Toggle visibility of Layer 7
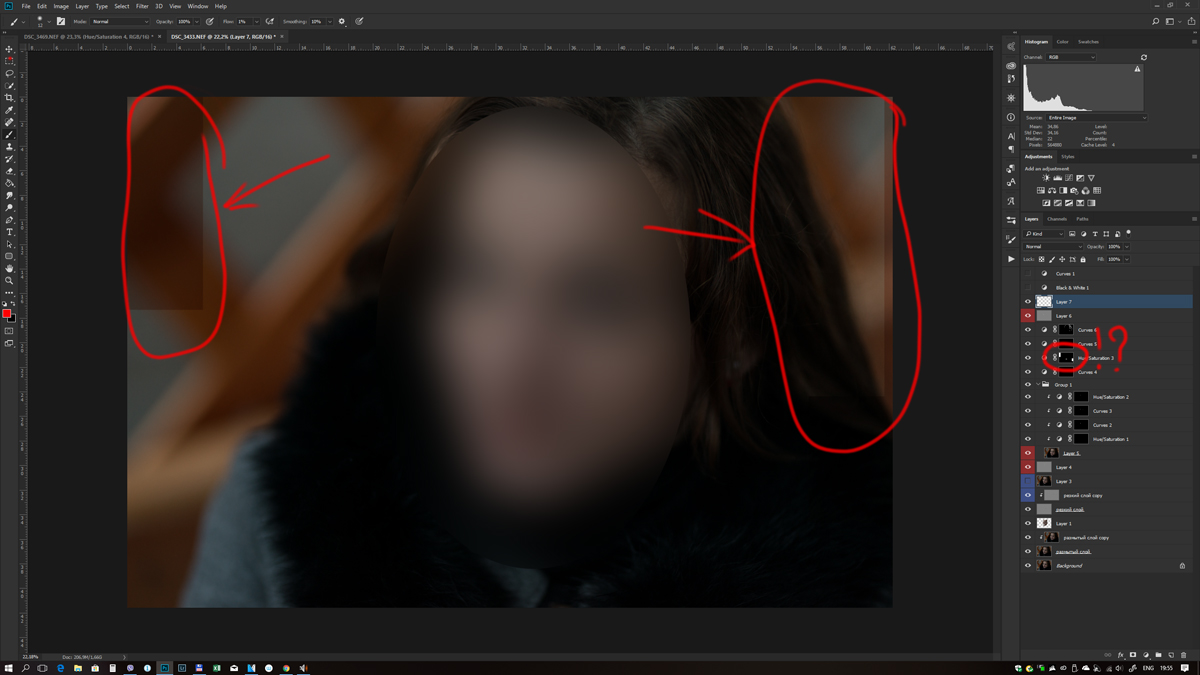 click(1027, 302)
